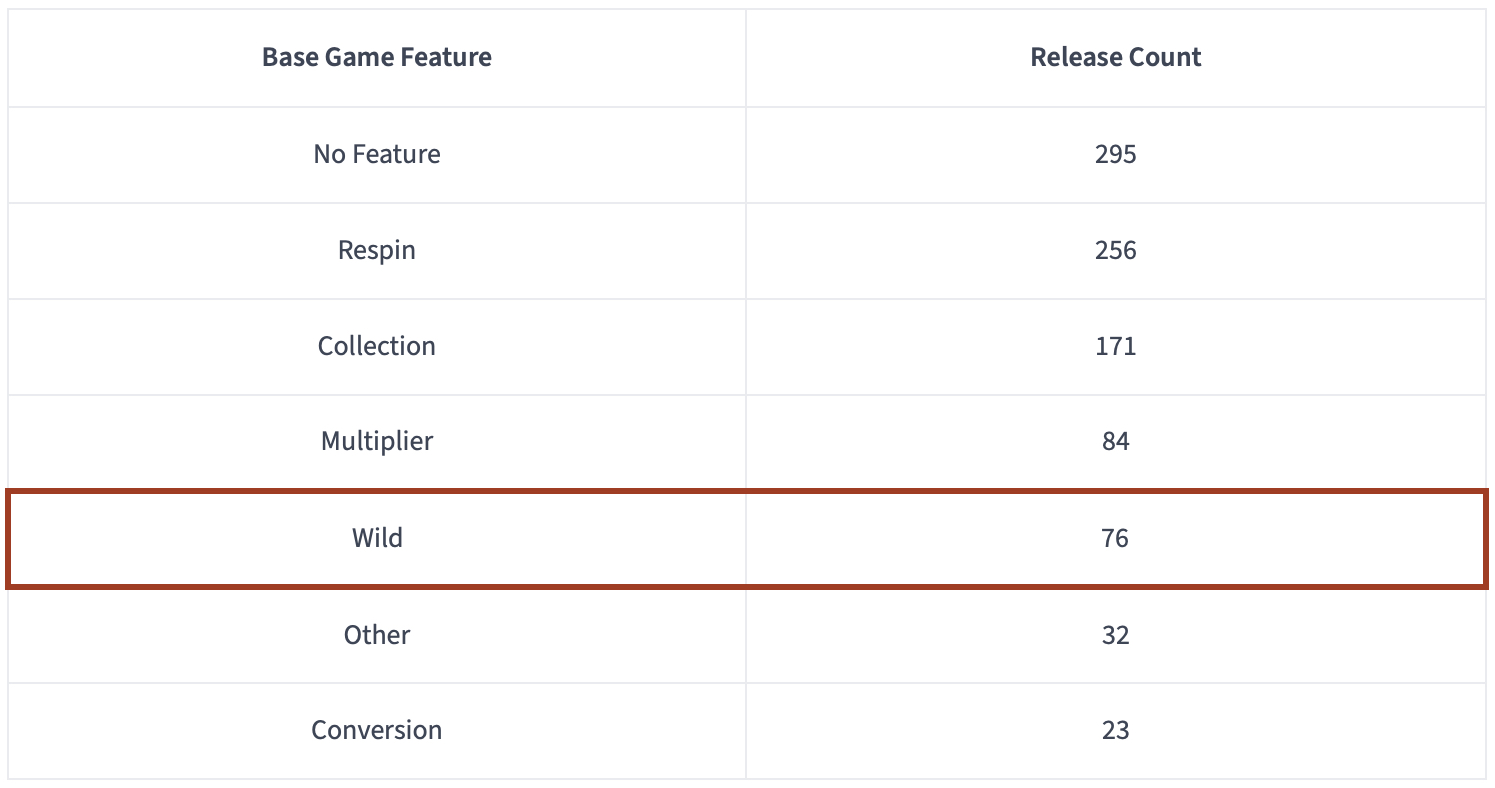Select the No Feature row label
The height and width of the screenshot is (788, 1495).
[x=377, y=154]
